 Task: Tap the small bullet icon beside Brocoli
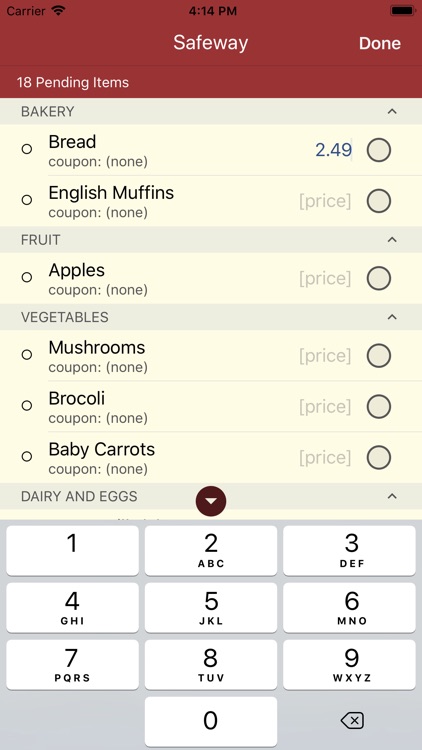pos(27,406)
